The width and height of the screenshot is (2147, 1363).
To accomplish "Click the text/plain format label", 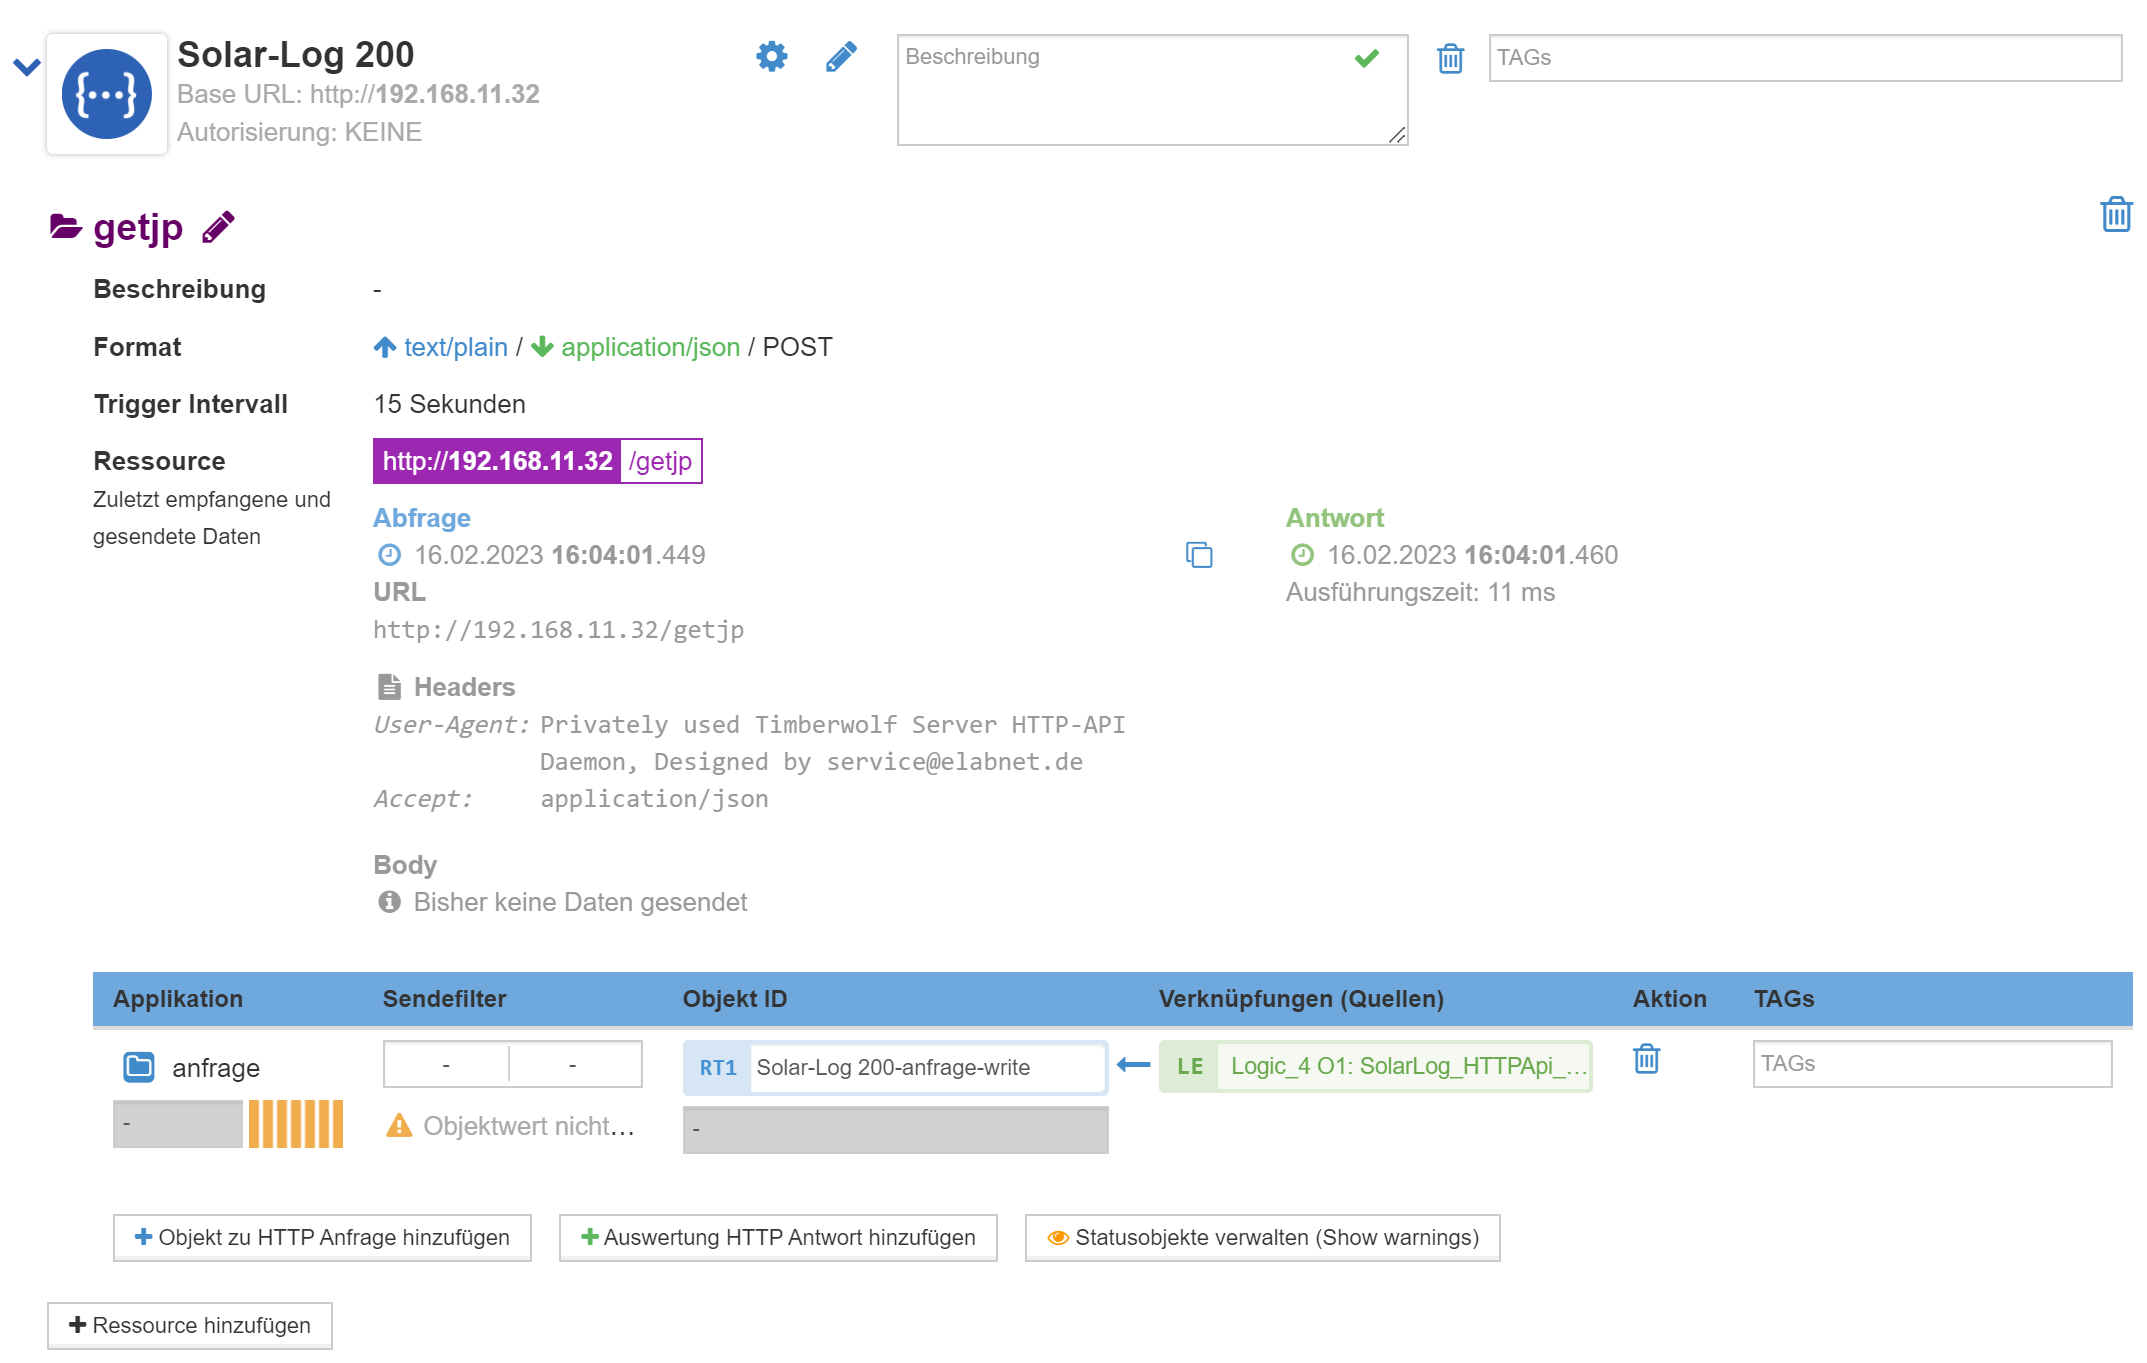I will [x=456, y=347].
